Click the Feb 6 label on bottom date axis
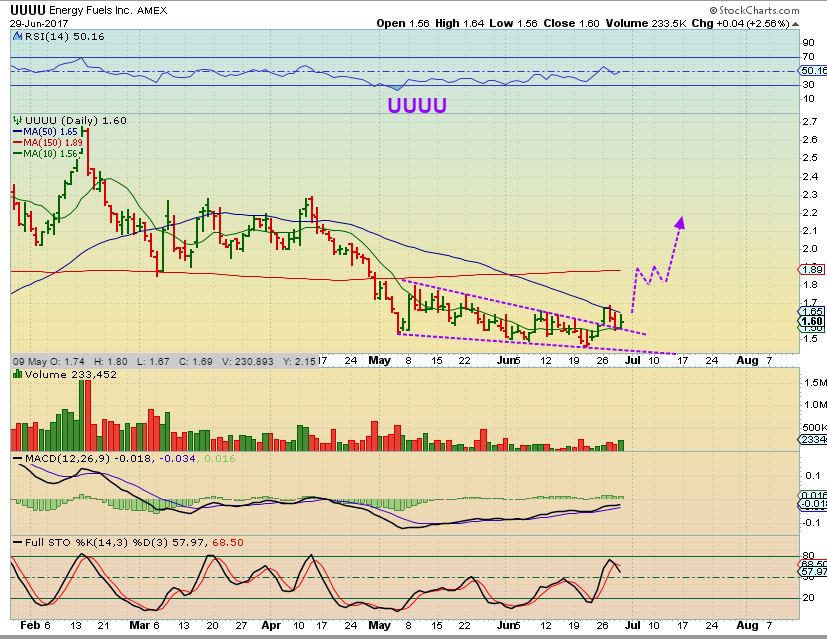The image size is (827, 639). point(35,625)
